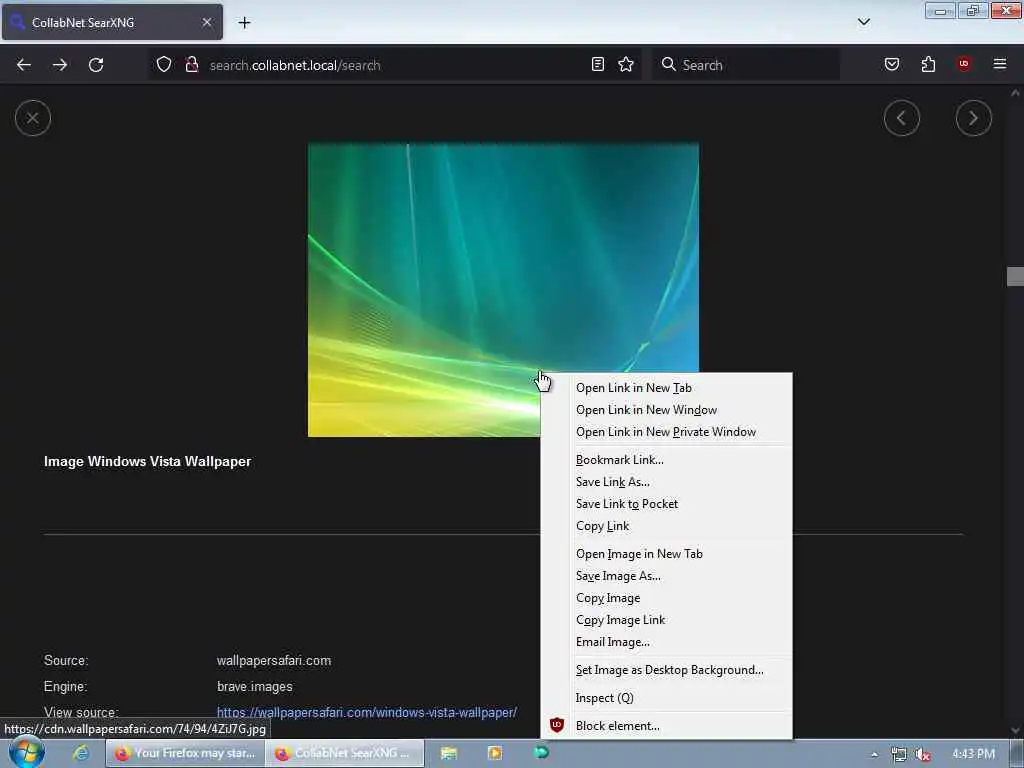The width and height of the screenshot is (1024, 768).
Task: Choose Open Link in New Private Window
Action: pyautogui.click(x=665, y=432)
